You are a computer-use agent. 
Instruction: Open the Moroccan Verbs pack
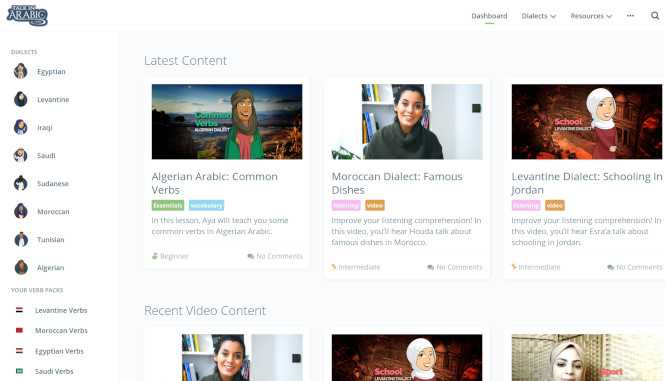(x=61, y=330)
